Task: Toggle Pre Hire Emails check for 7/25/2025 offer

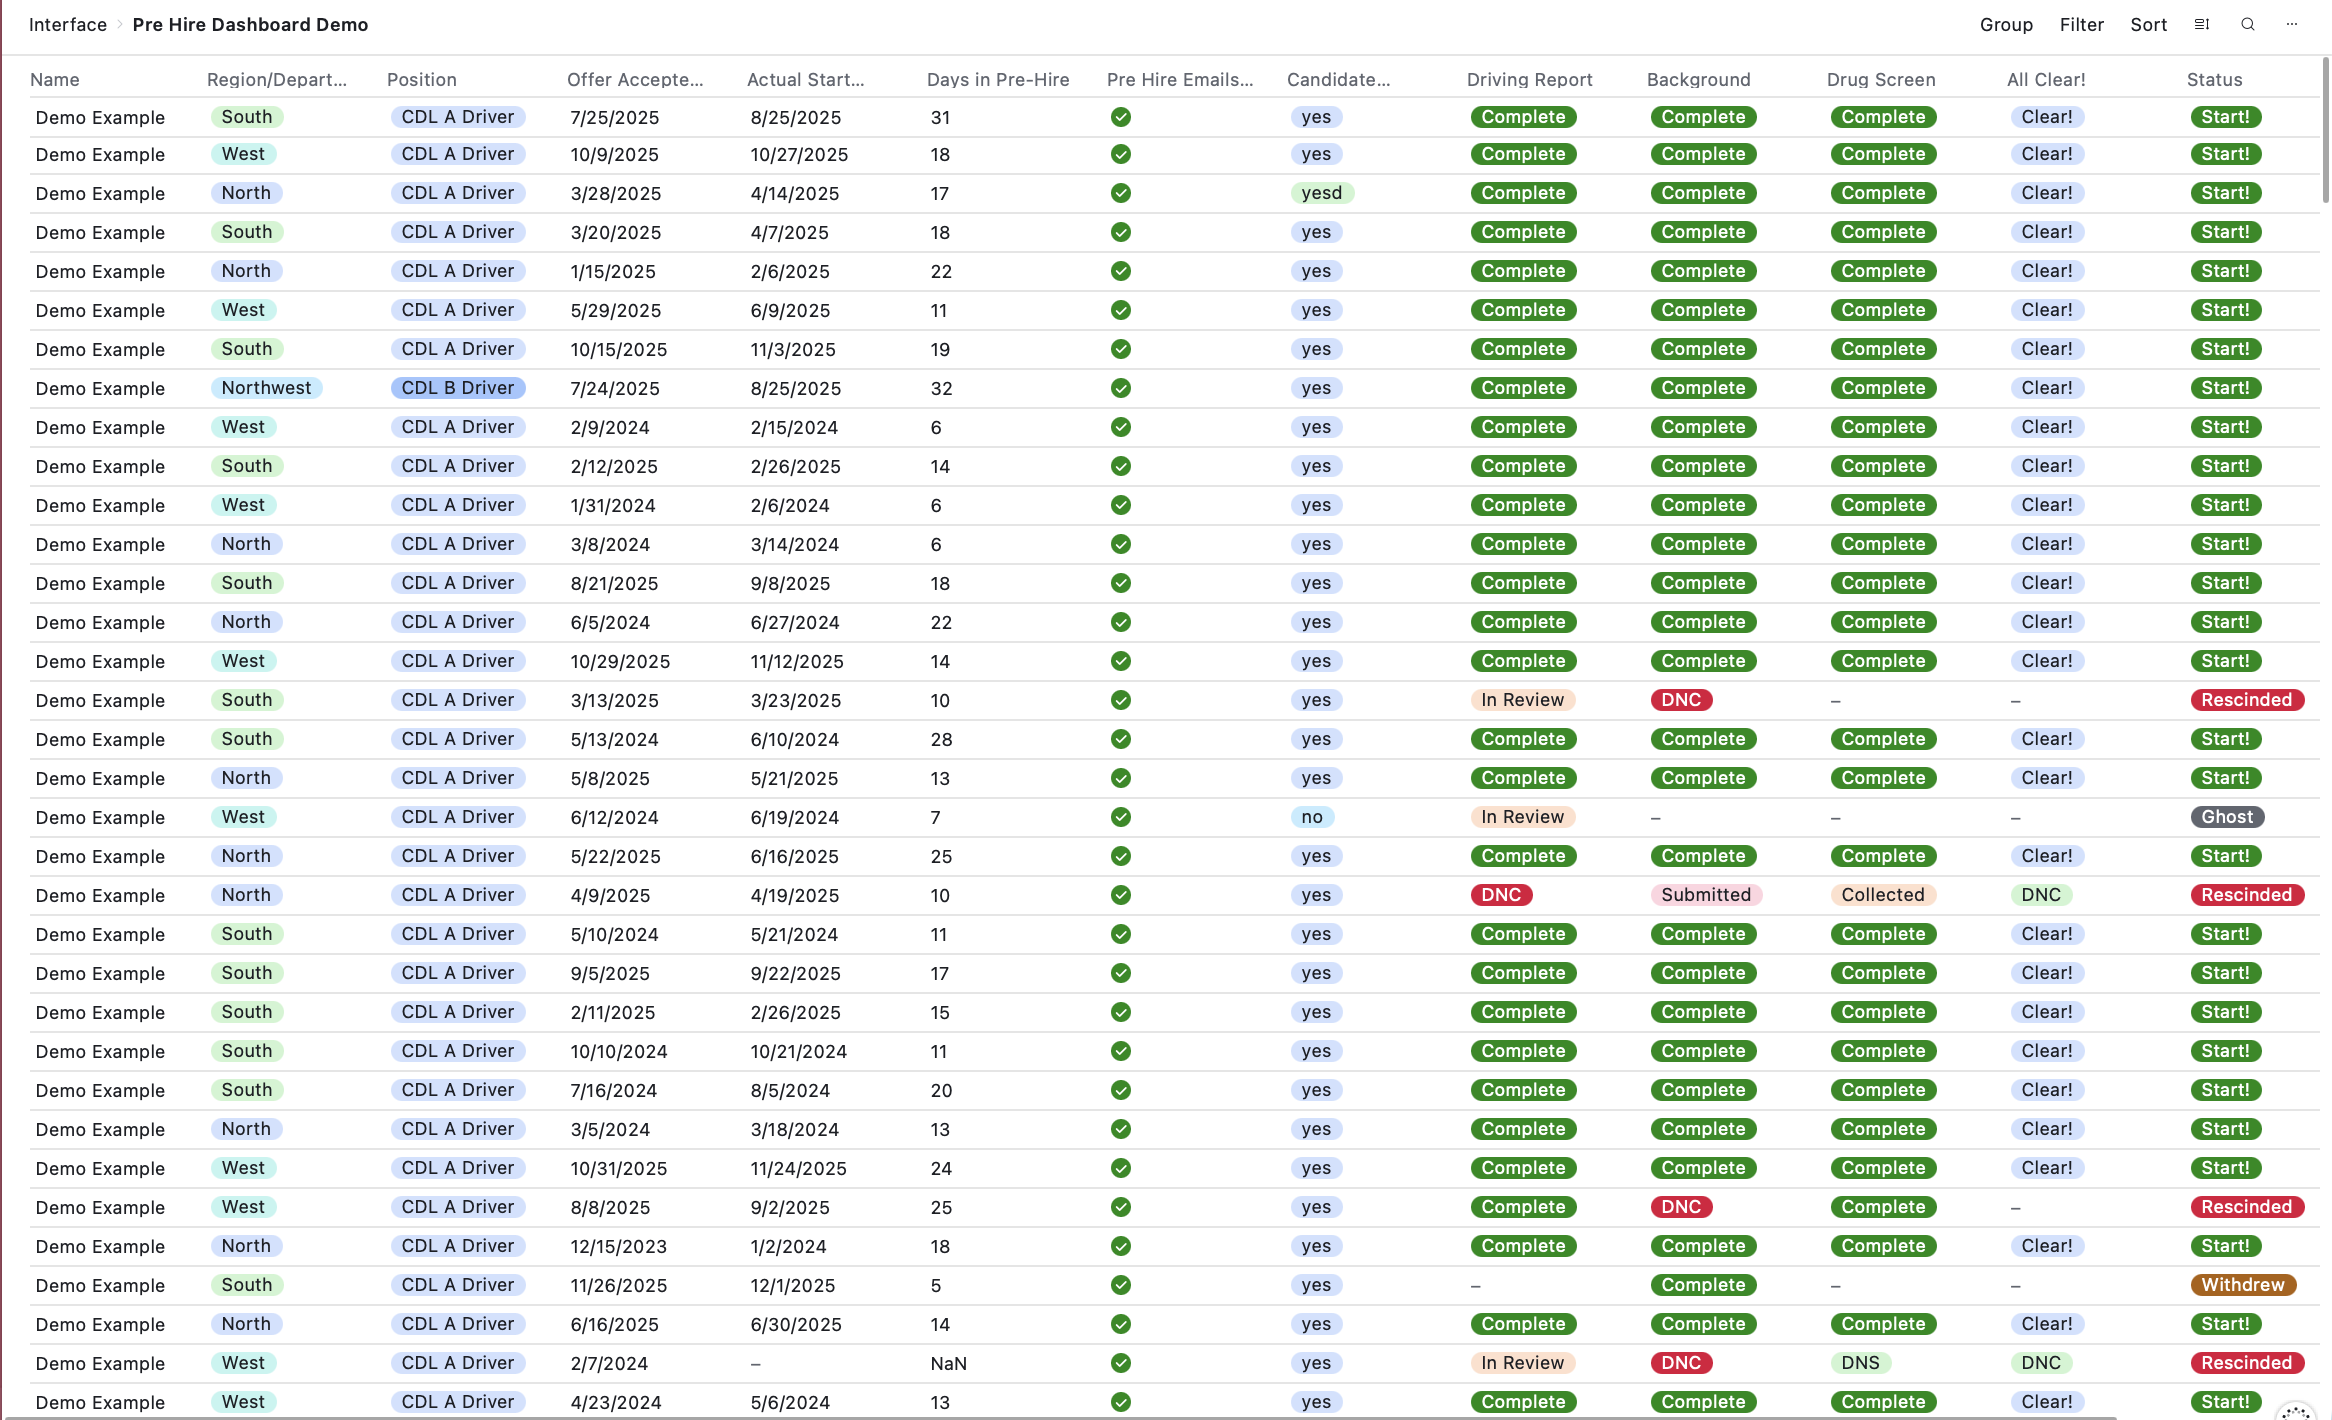Action: (1121, 117)
